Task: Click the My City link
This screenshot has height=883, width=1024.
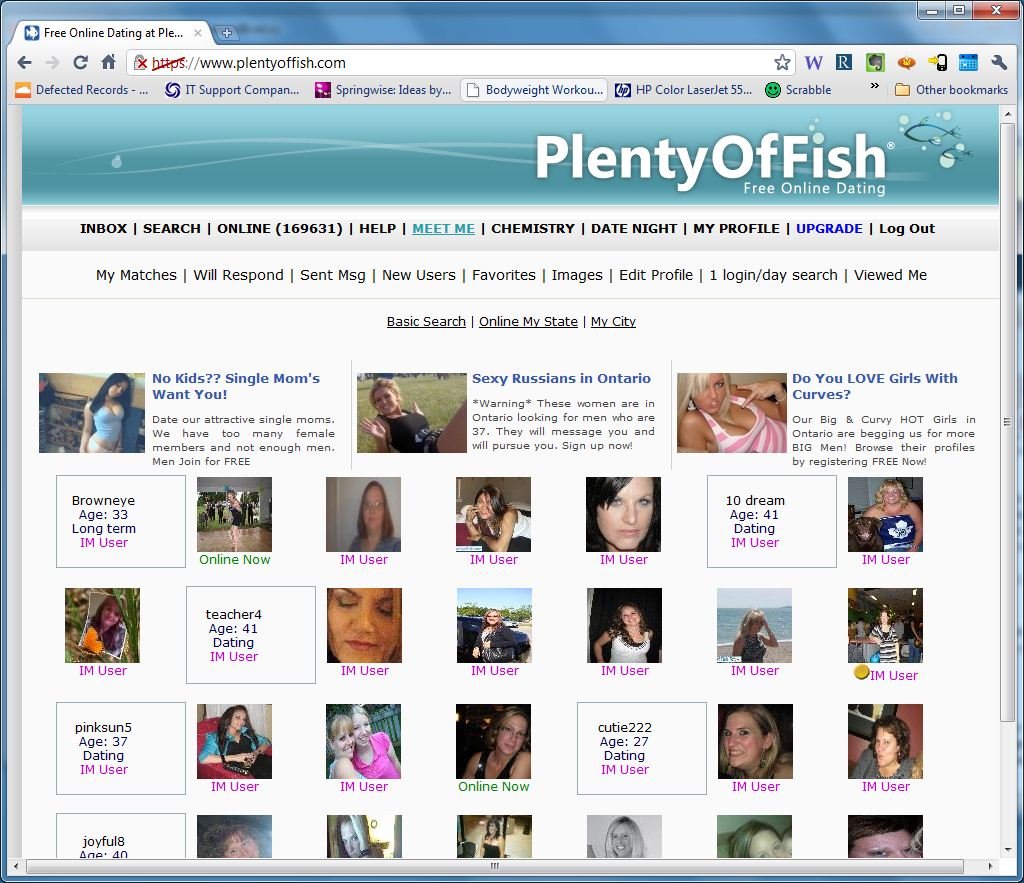Action: point(613,321)
